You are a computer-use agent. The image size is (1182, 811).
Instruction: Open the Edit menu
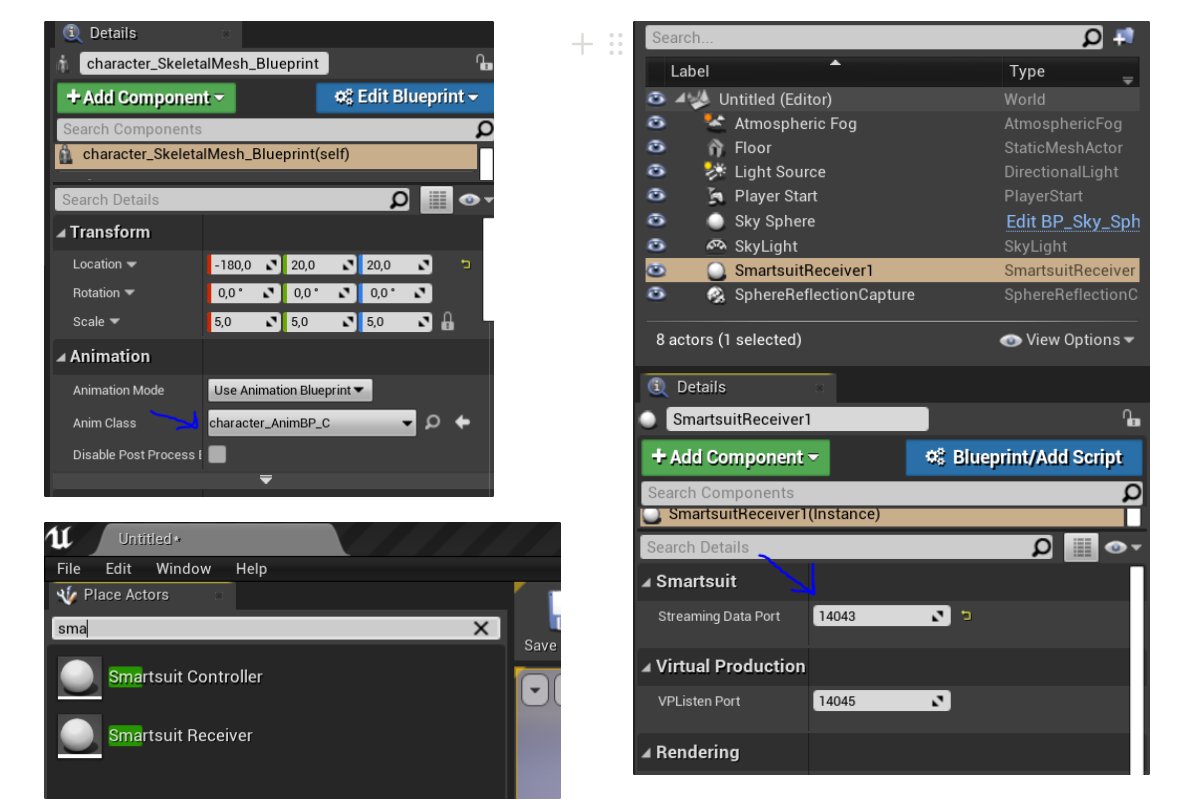pyautogui.click(x=118, y=569)
